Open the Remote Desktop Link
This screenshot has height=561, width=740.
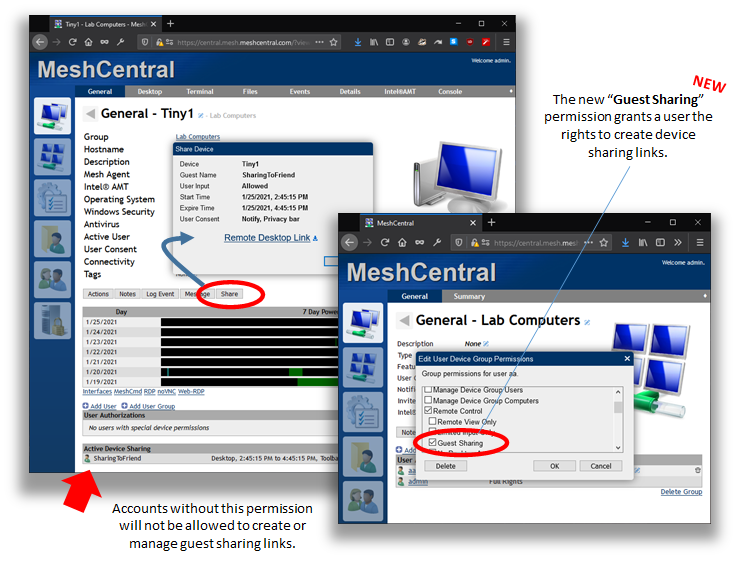pos(267,237)
